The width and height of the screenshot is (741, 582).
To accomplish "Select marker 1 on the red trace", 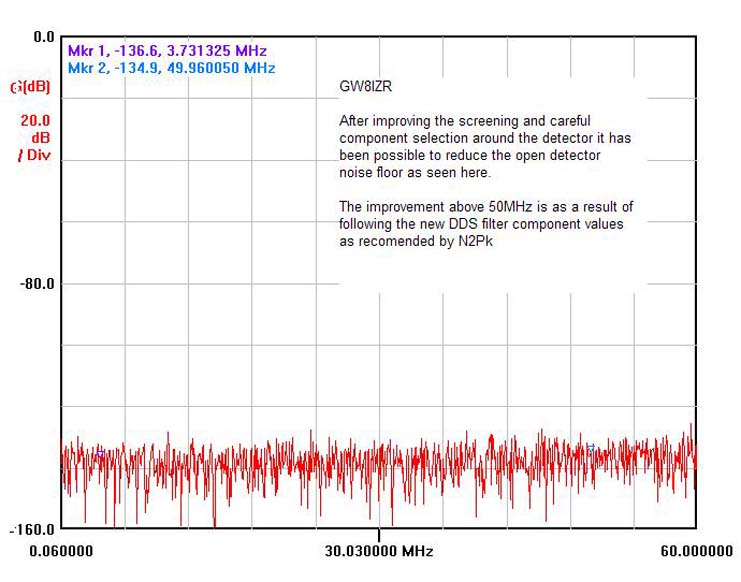I will (99, 453).
